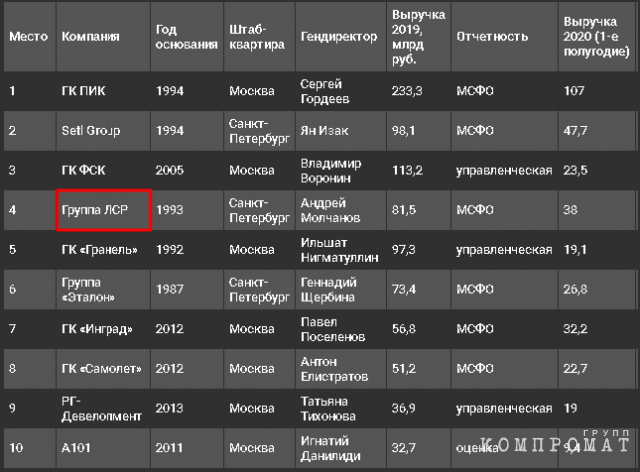
Task: Click the 'Отчетность' column header
Action: click(x=492, y=37)
